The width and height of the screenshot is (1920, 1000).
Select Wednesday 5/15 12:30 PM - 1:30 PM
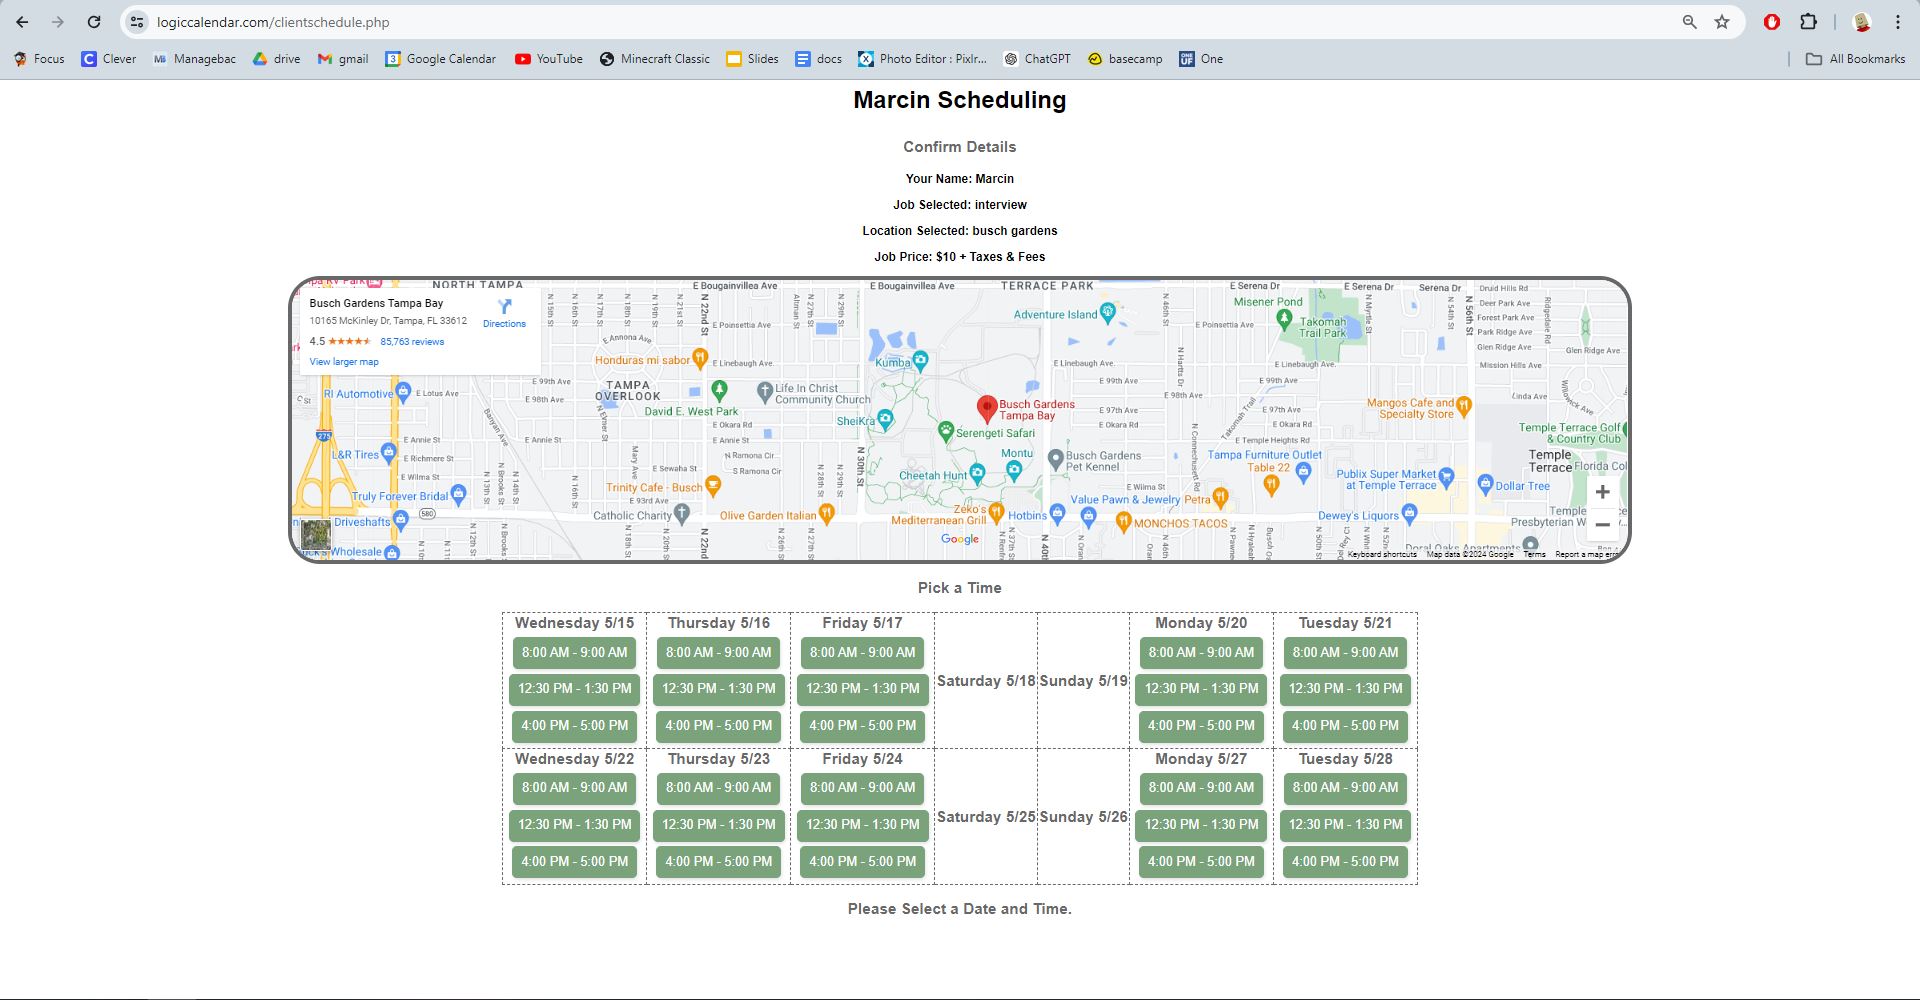[575, 689]
